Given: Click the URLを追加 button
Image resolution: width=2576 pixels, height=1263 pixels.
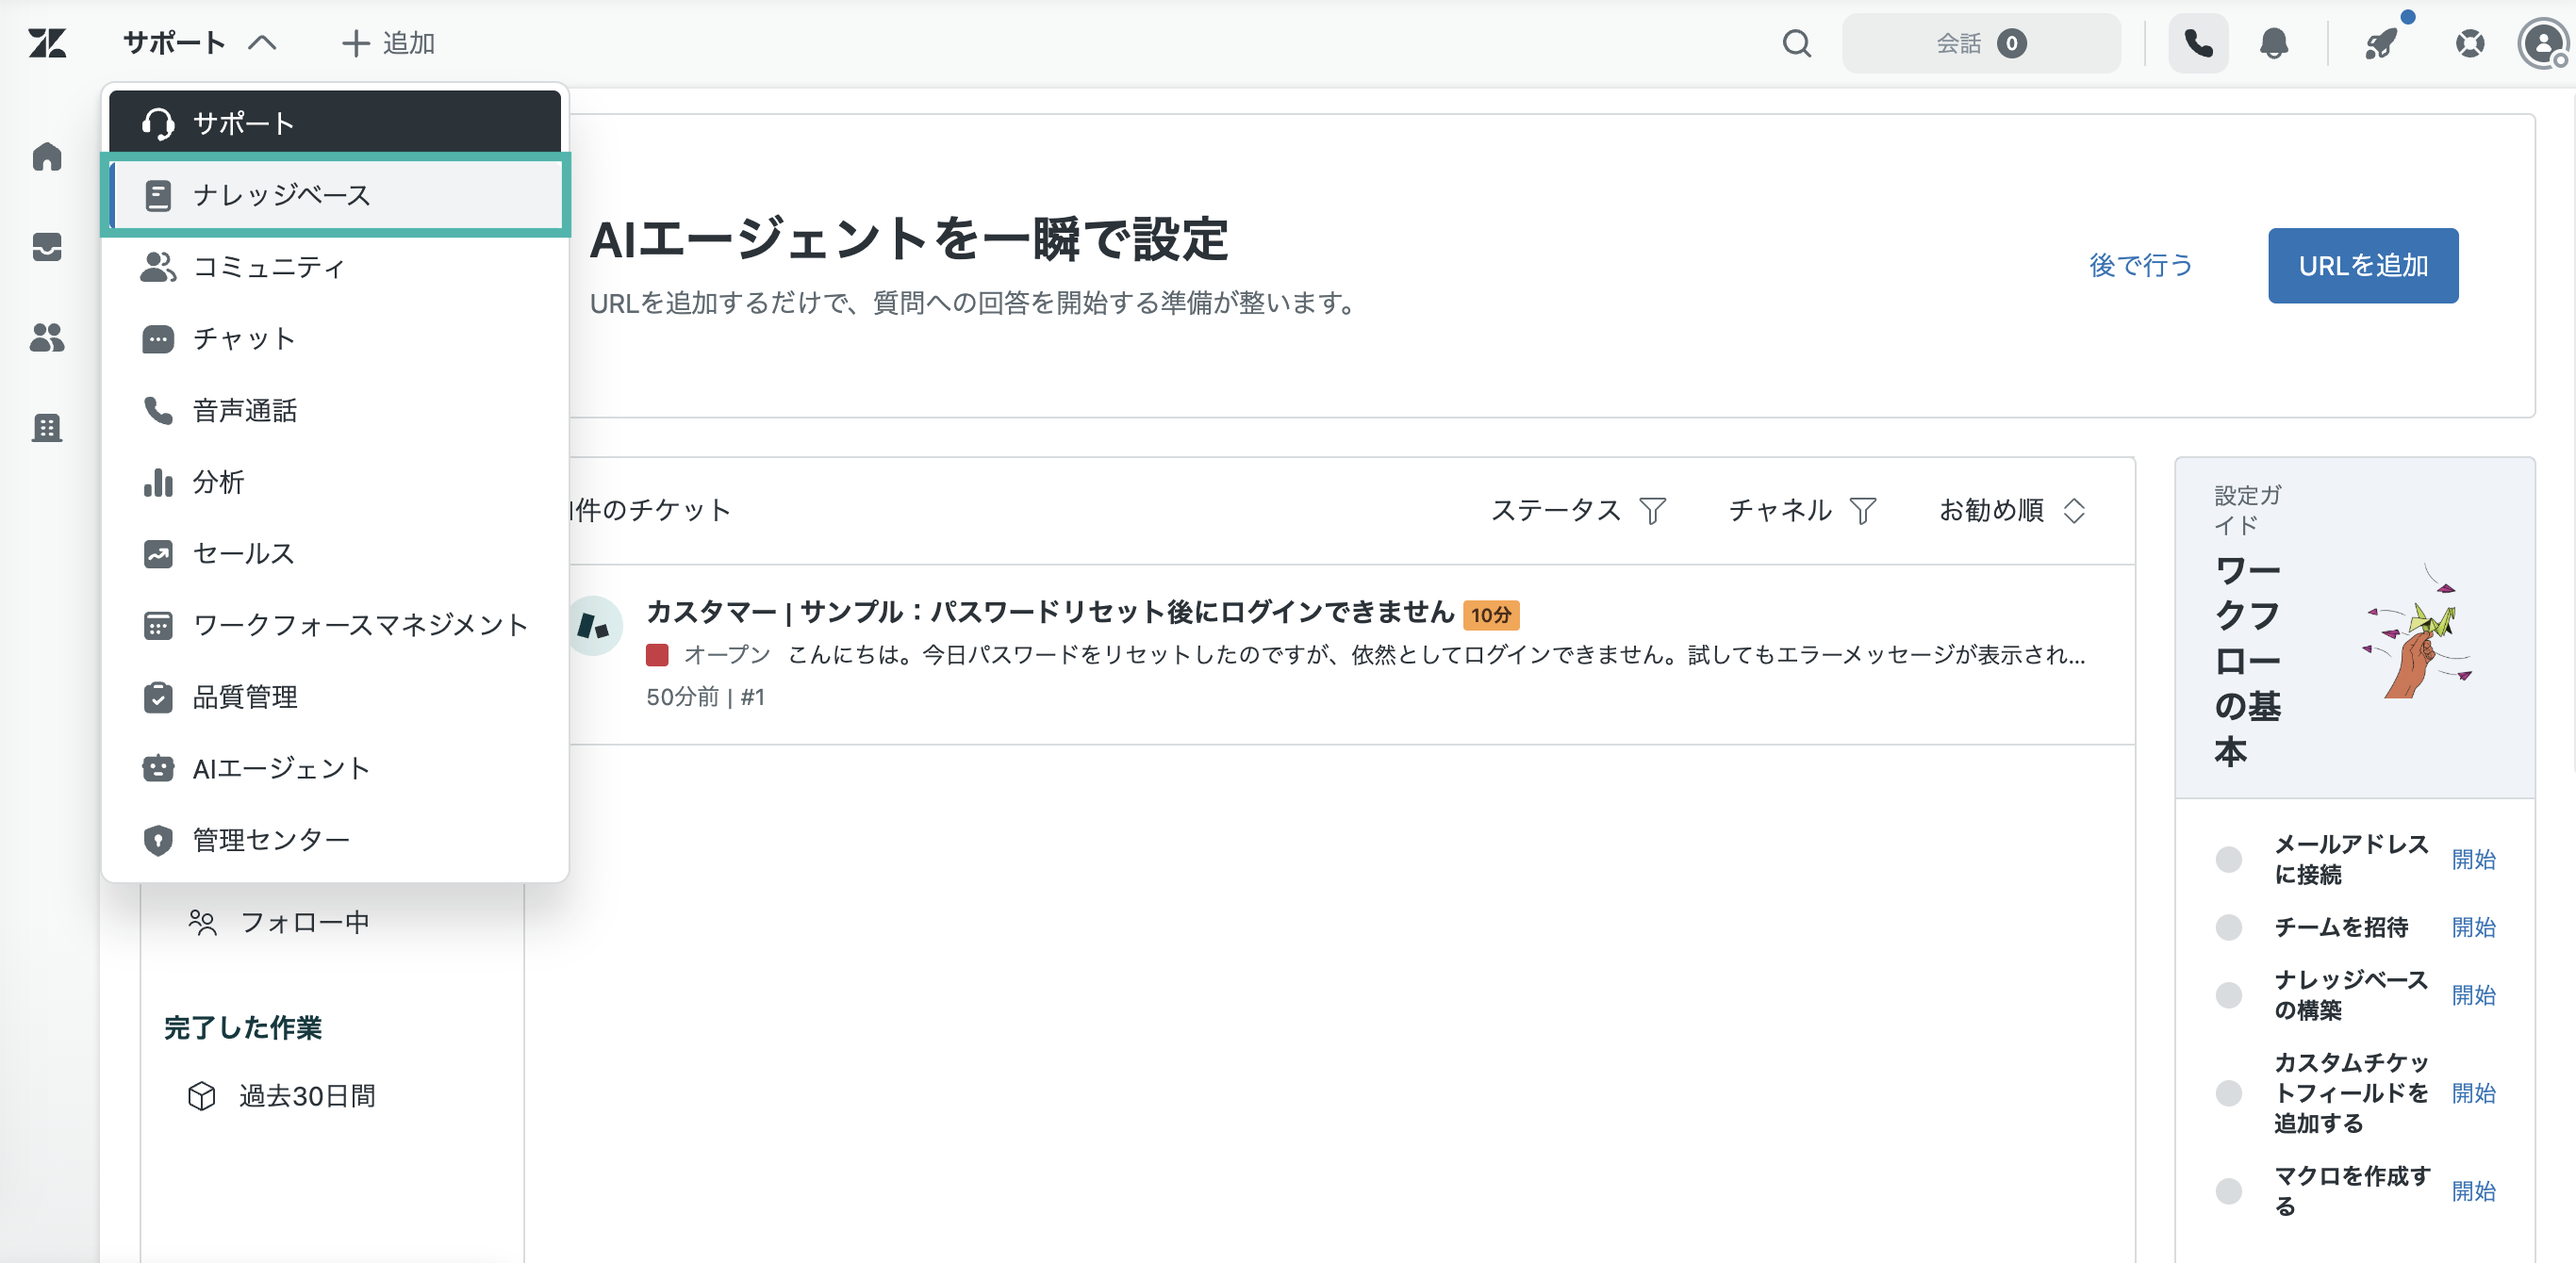Looking at the screenshot, I should pyautogui.click(x=2363, y=265).
